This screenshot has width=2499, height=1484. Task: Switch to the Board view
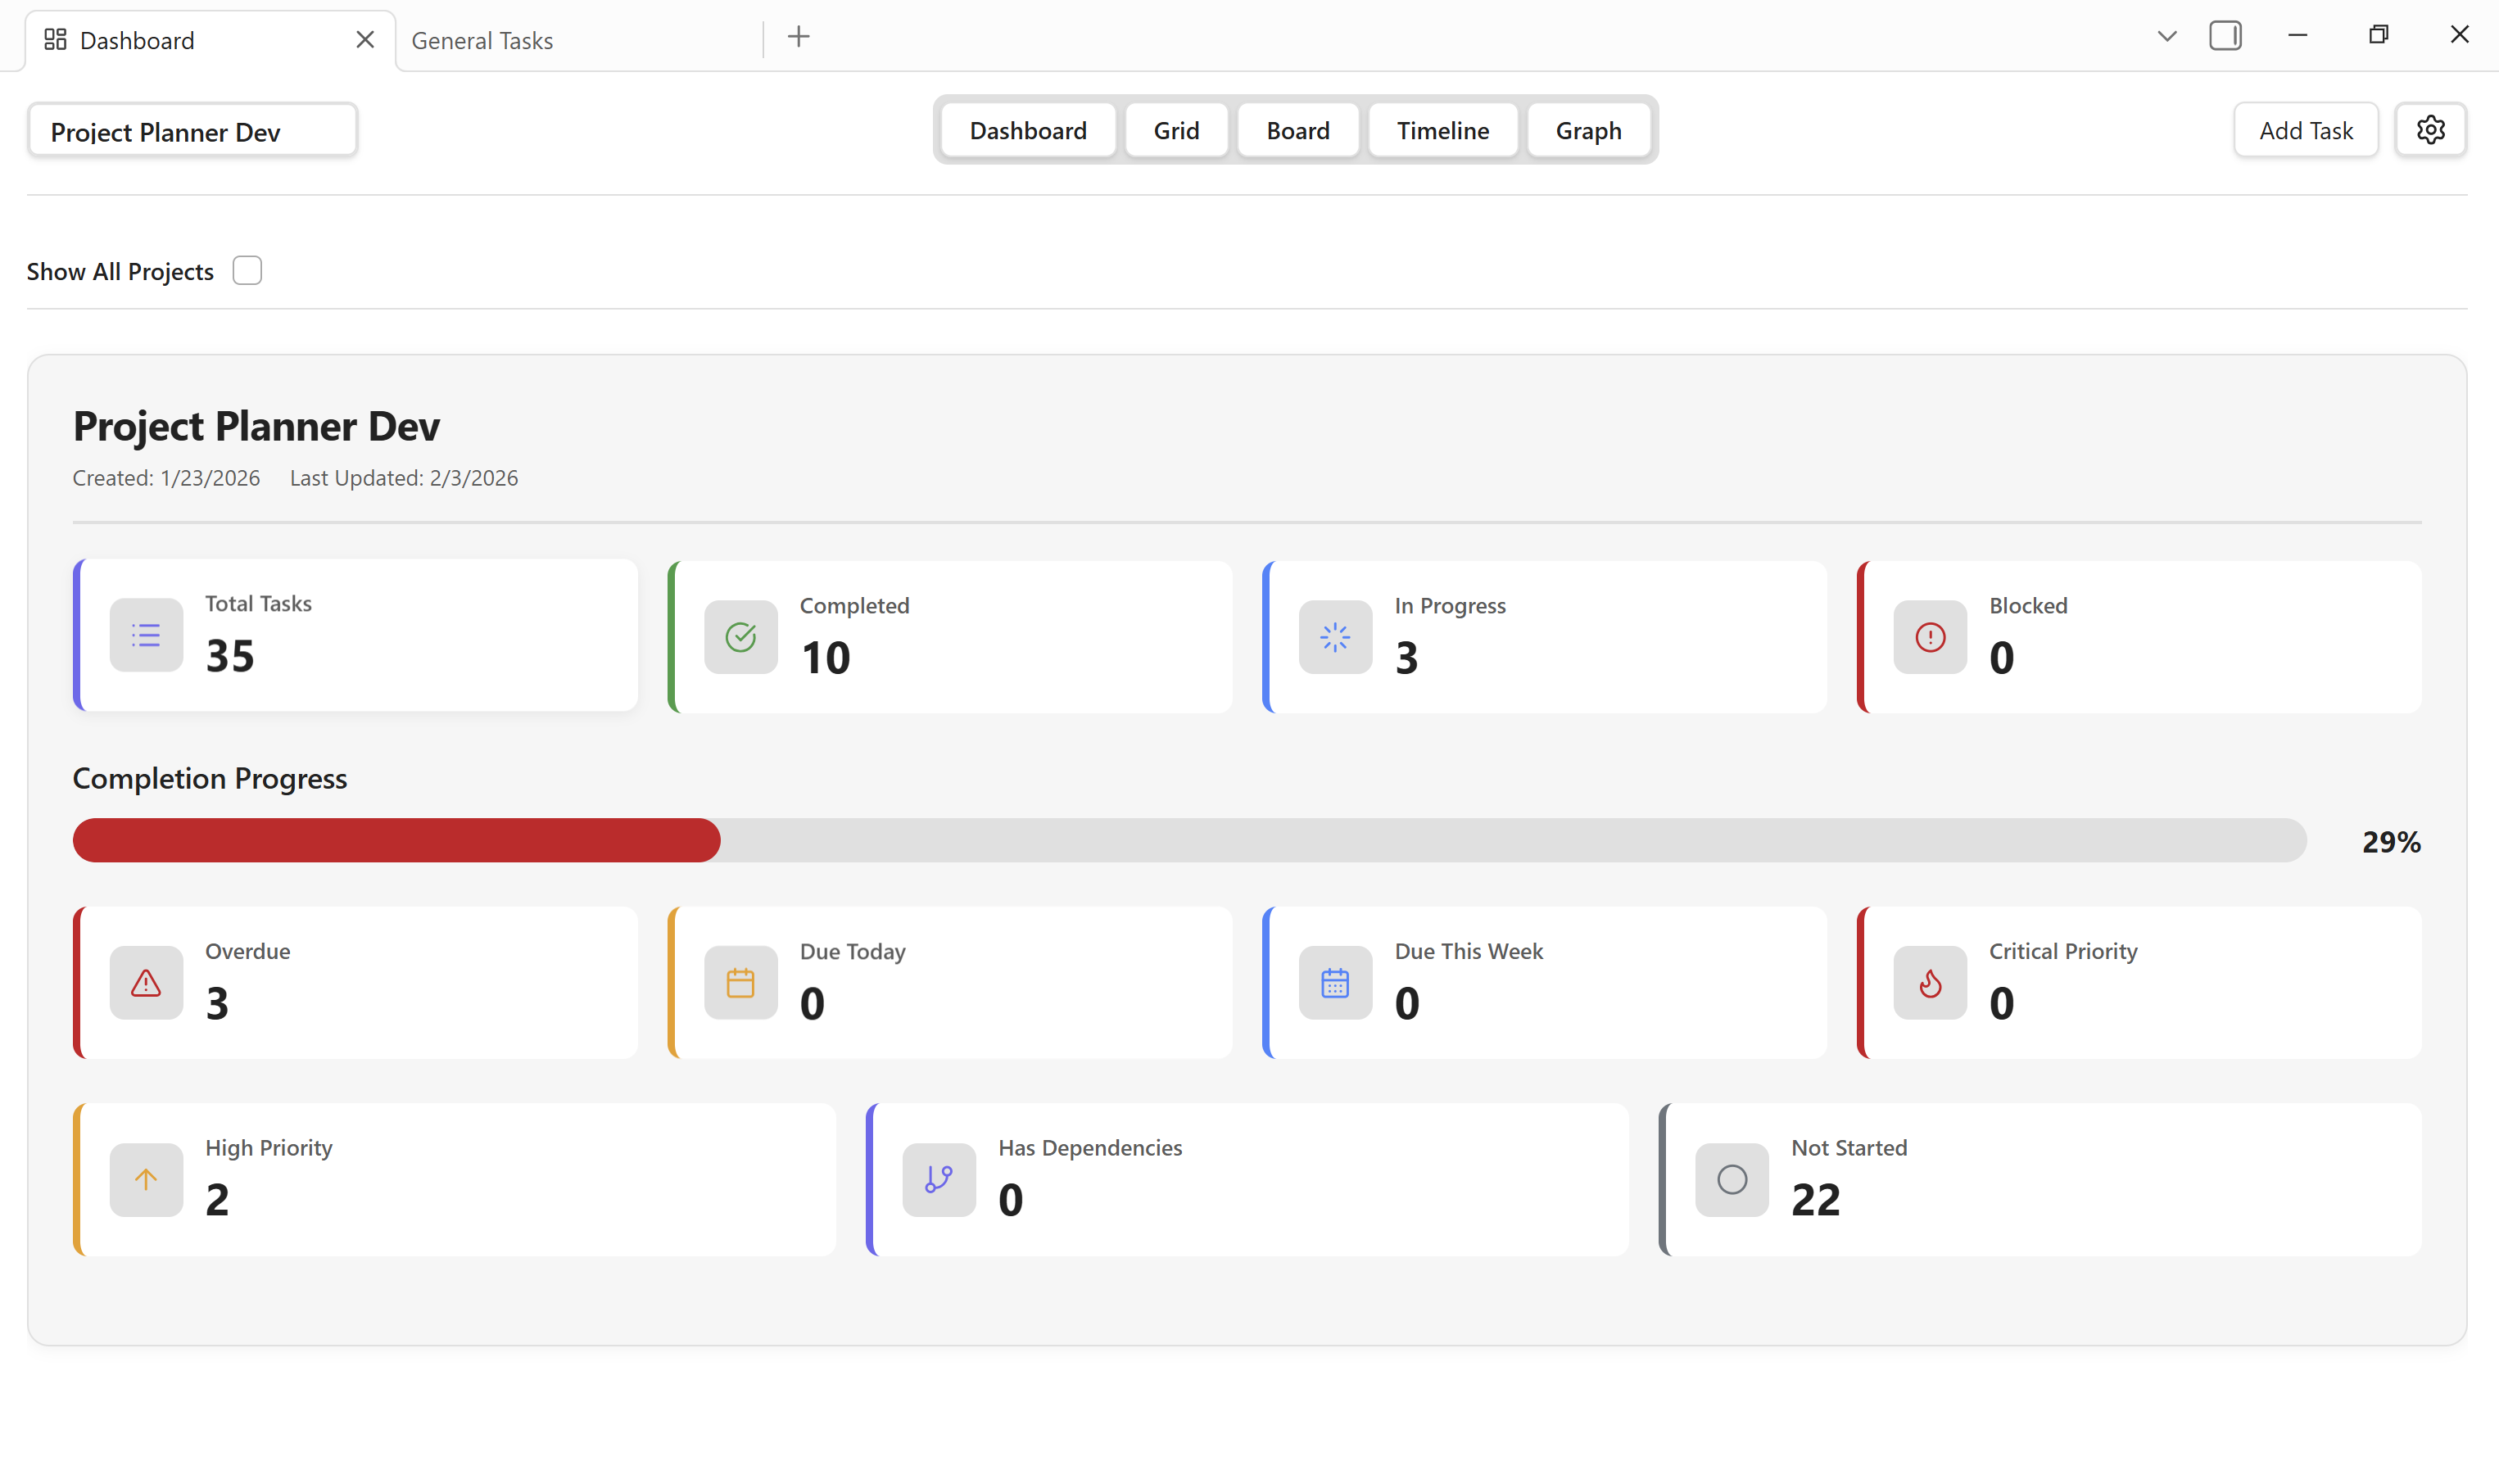coord(1297,131)
